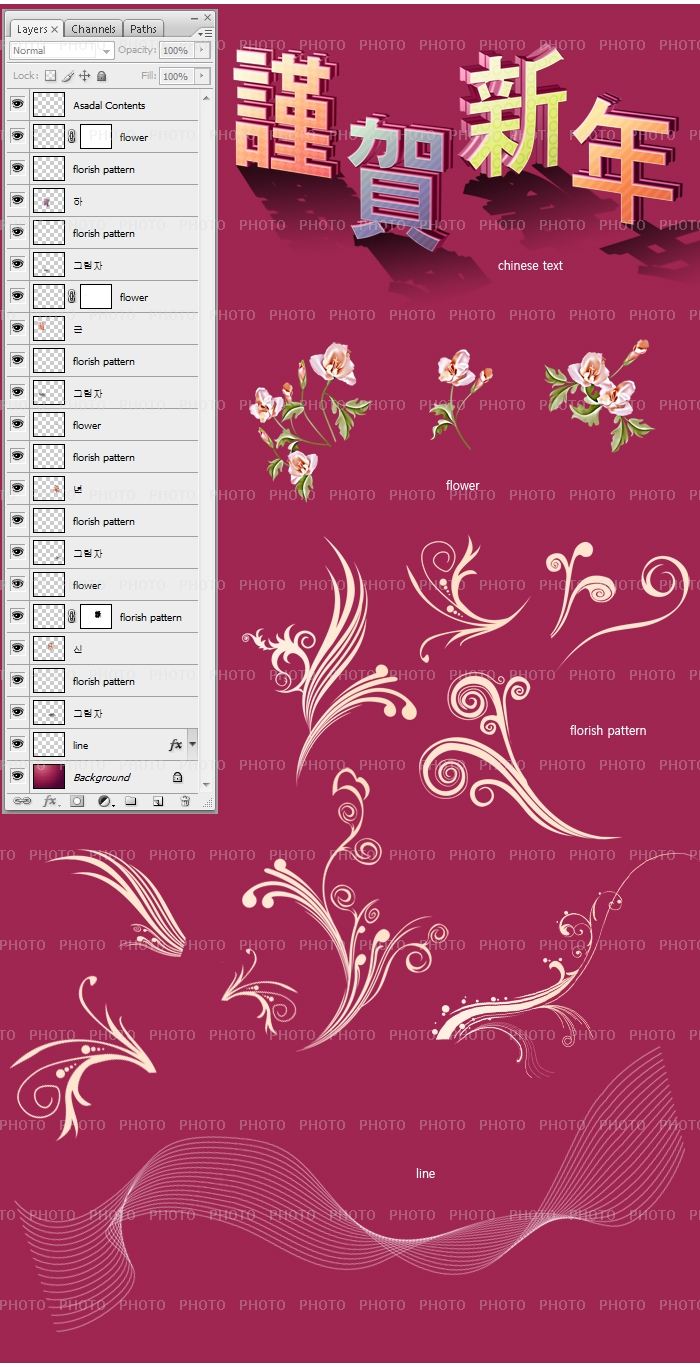Open the Normal blend mode dropdown
Screen dimensions: 700x1368
point(62,51)
